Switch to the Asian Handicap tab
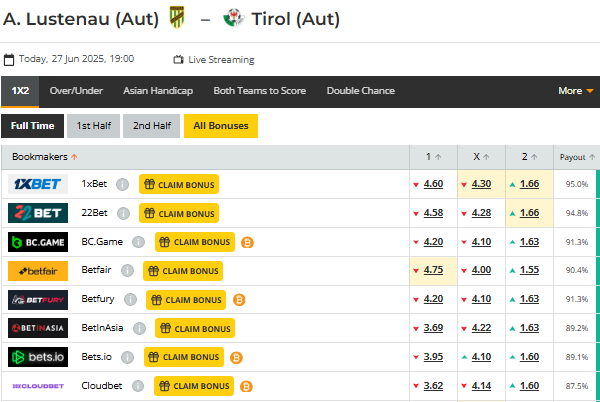 158,91
